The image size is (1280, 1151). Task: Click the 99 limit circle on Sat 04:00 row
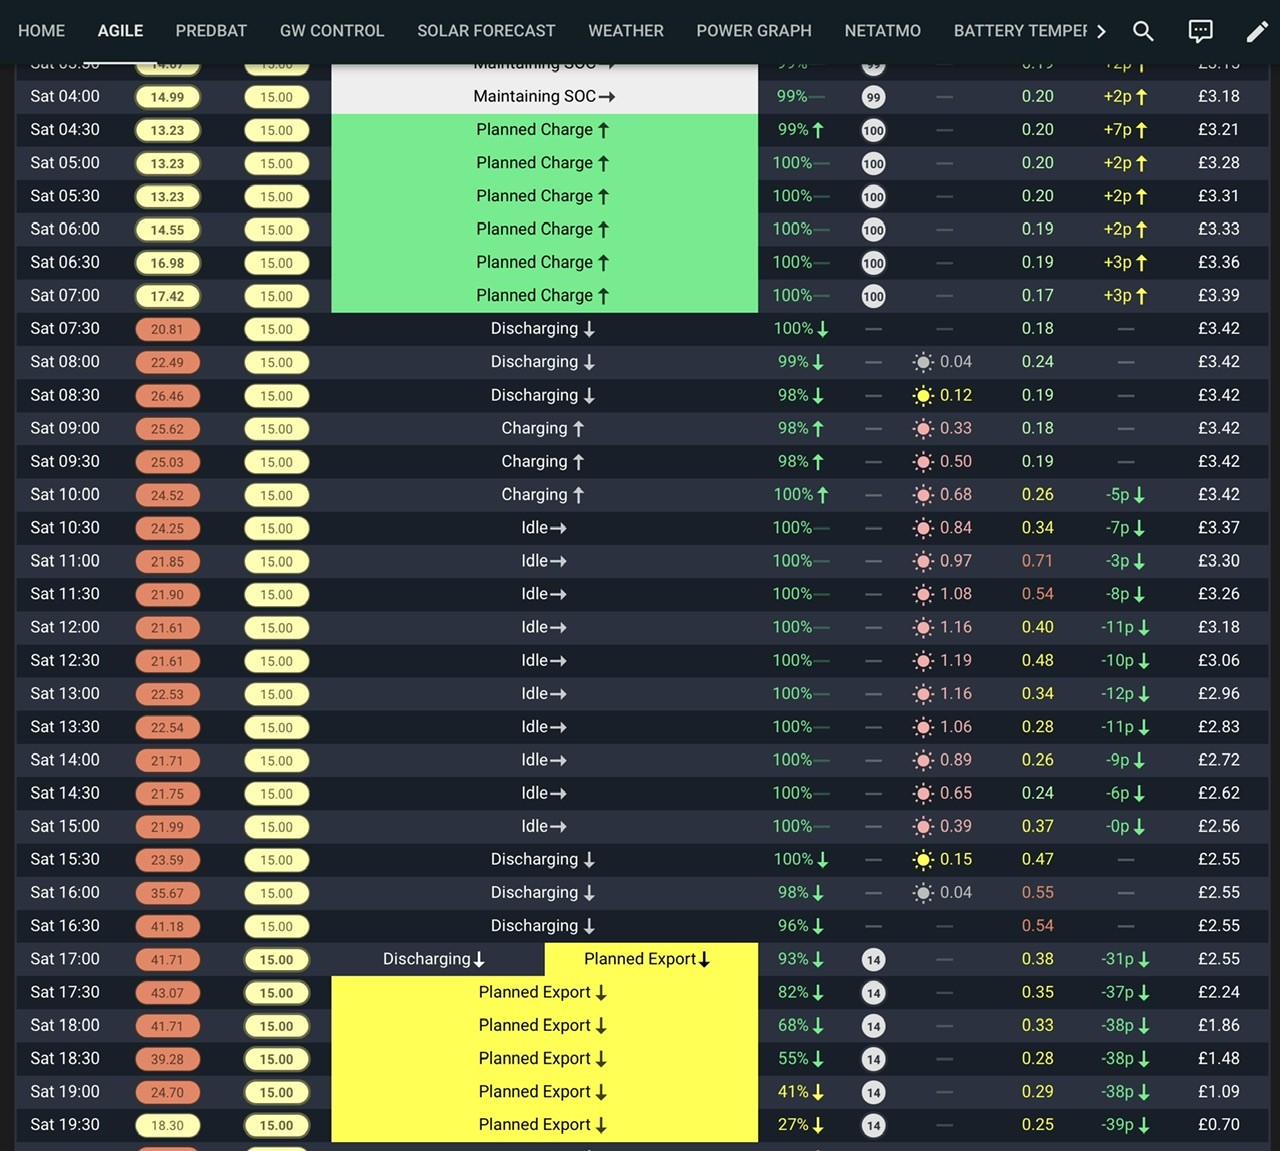(873, 97)
